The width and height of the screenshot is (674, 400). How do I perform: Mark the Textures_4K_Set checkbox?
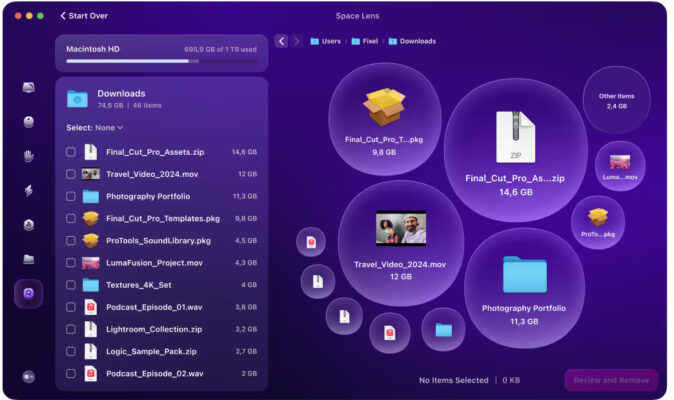[x=71, y=285]
